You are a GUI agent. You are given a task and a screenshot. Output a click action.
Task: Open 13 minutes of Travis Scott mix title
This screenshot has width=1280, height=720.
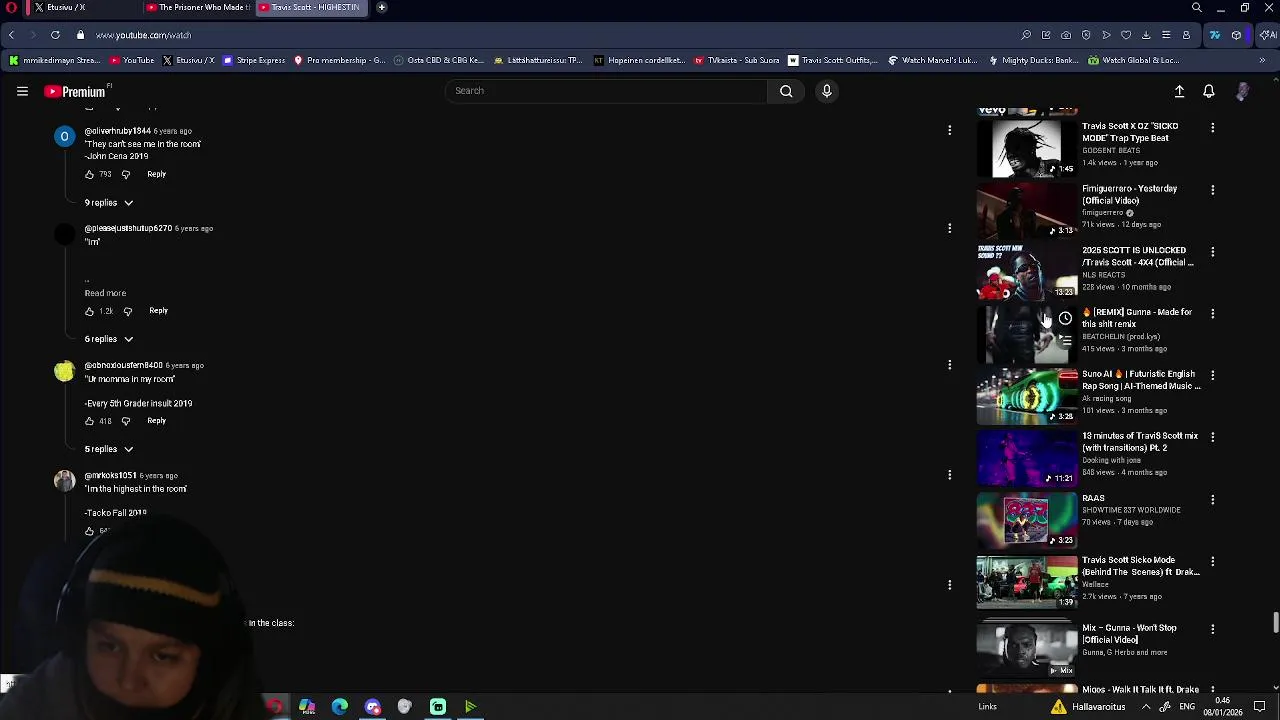point(1140,442)
